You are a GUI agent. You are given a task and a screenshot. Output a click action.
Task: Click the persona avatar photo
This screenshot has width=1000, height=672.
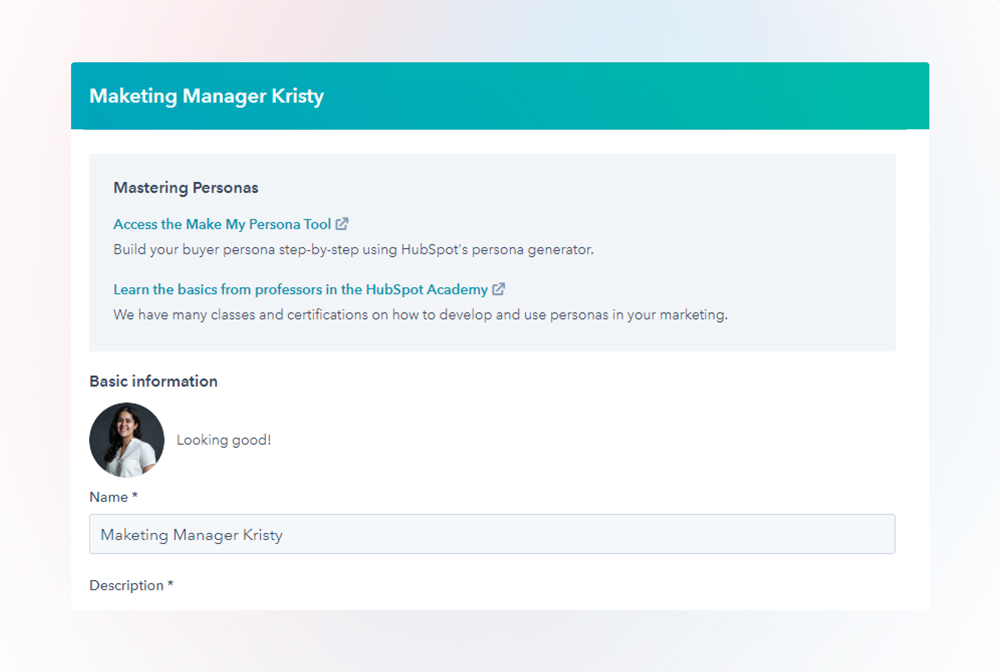(x=127, y=440)
